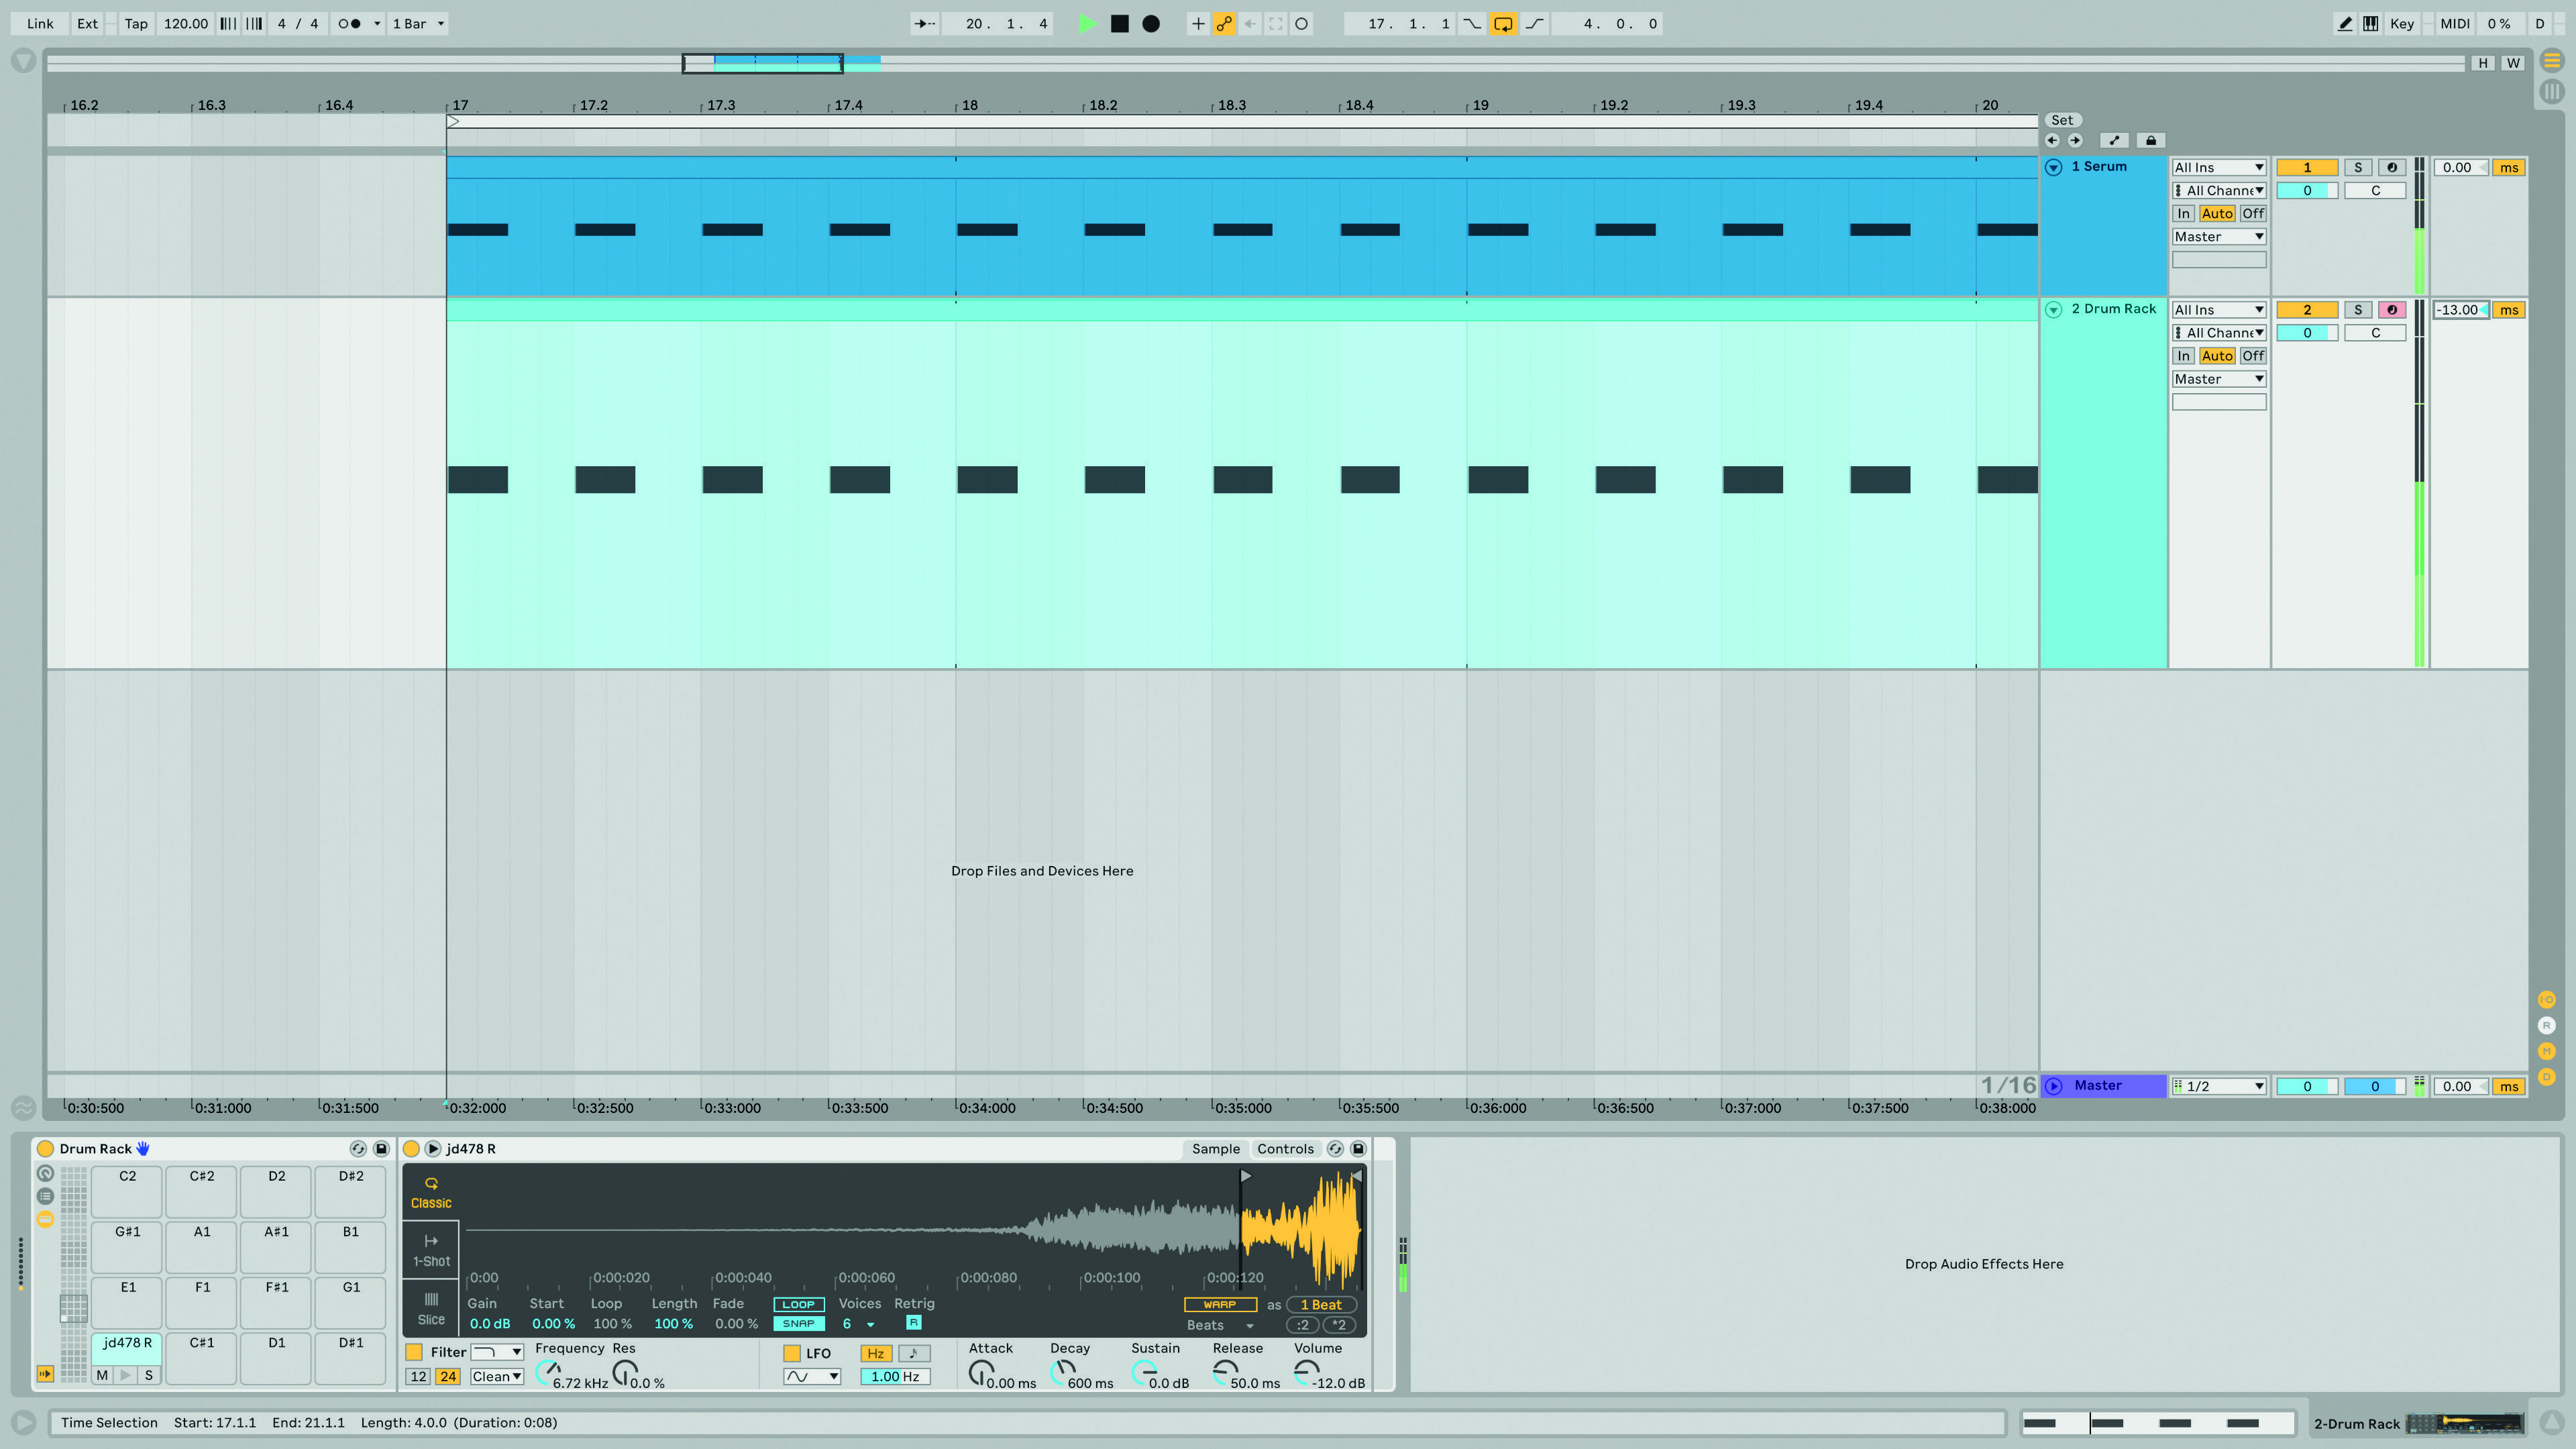Save Drum Rack preset disk icon

[x=381, y=1149]
